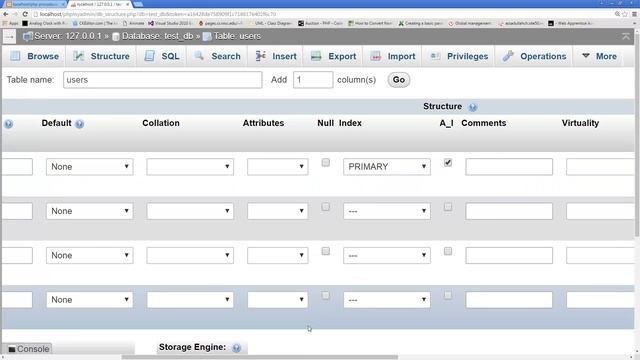
Task: Click the Table name input field
Action: 162,80
